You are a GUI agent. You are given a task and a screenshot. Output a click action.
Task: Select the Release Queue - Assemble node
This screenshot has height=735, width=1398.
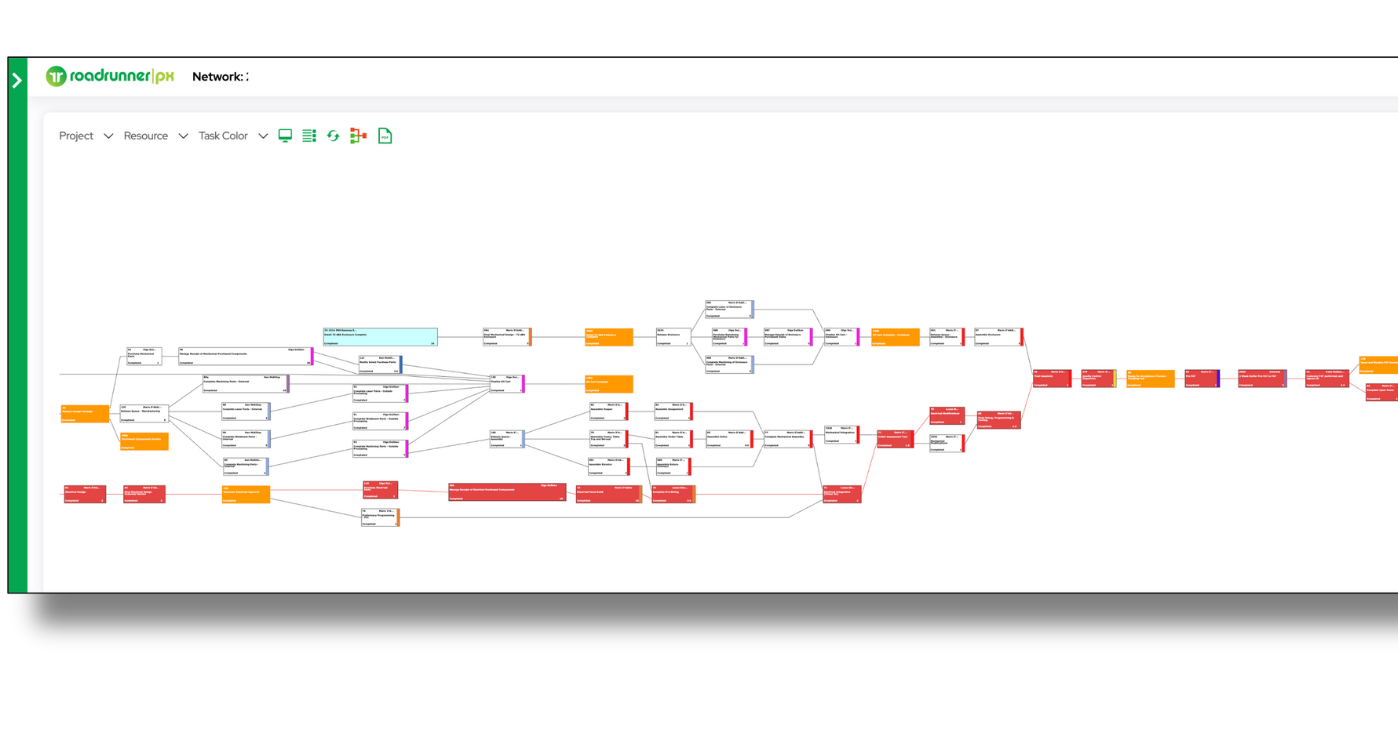click(x=507, y=439)
